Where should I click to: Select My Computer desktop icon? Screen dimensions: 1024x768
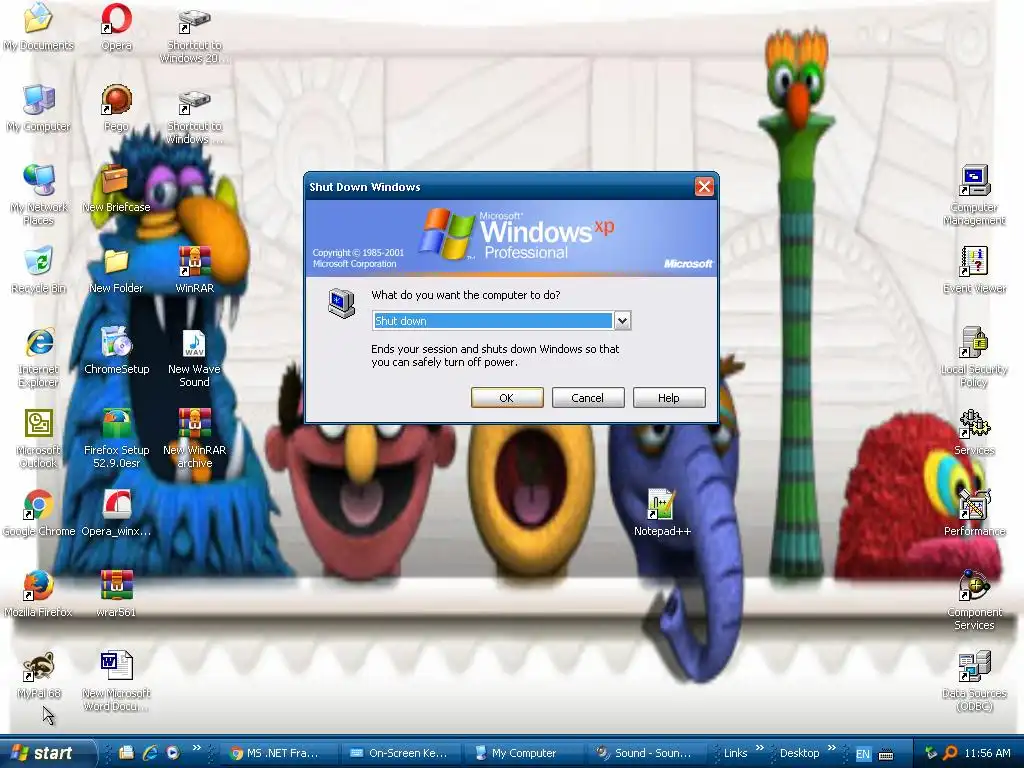pos(39,108)
